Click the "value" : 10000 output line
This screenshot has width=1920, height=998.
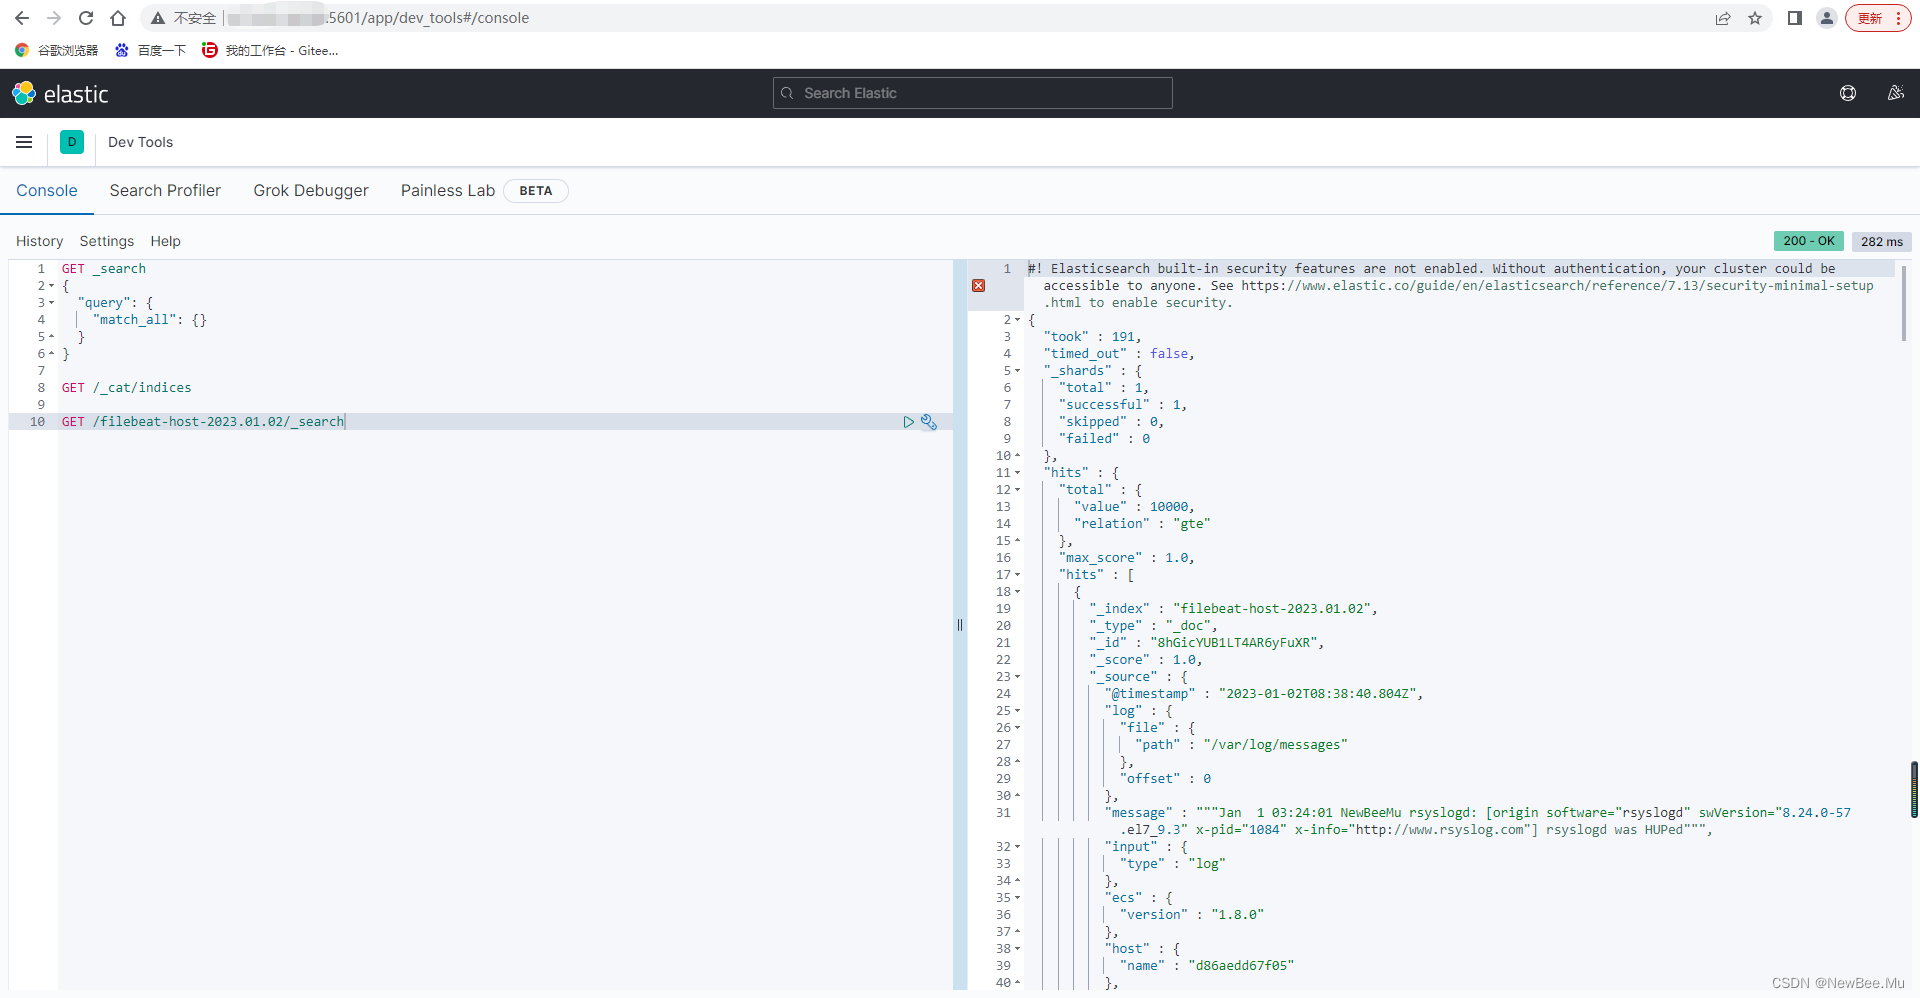click(1134, 507)
